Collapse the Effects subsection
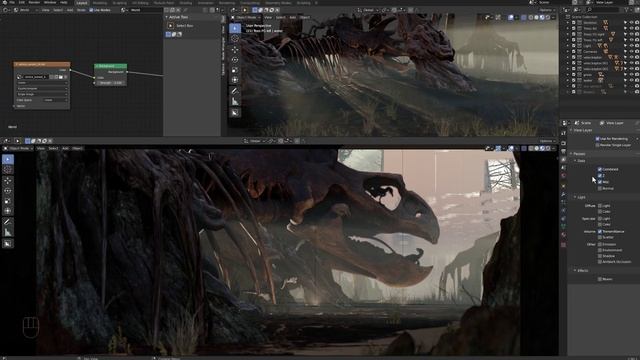Viewport: 640px width, 360px height. tap(575, 271)
